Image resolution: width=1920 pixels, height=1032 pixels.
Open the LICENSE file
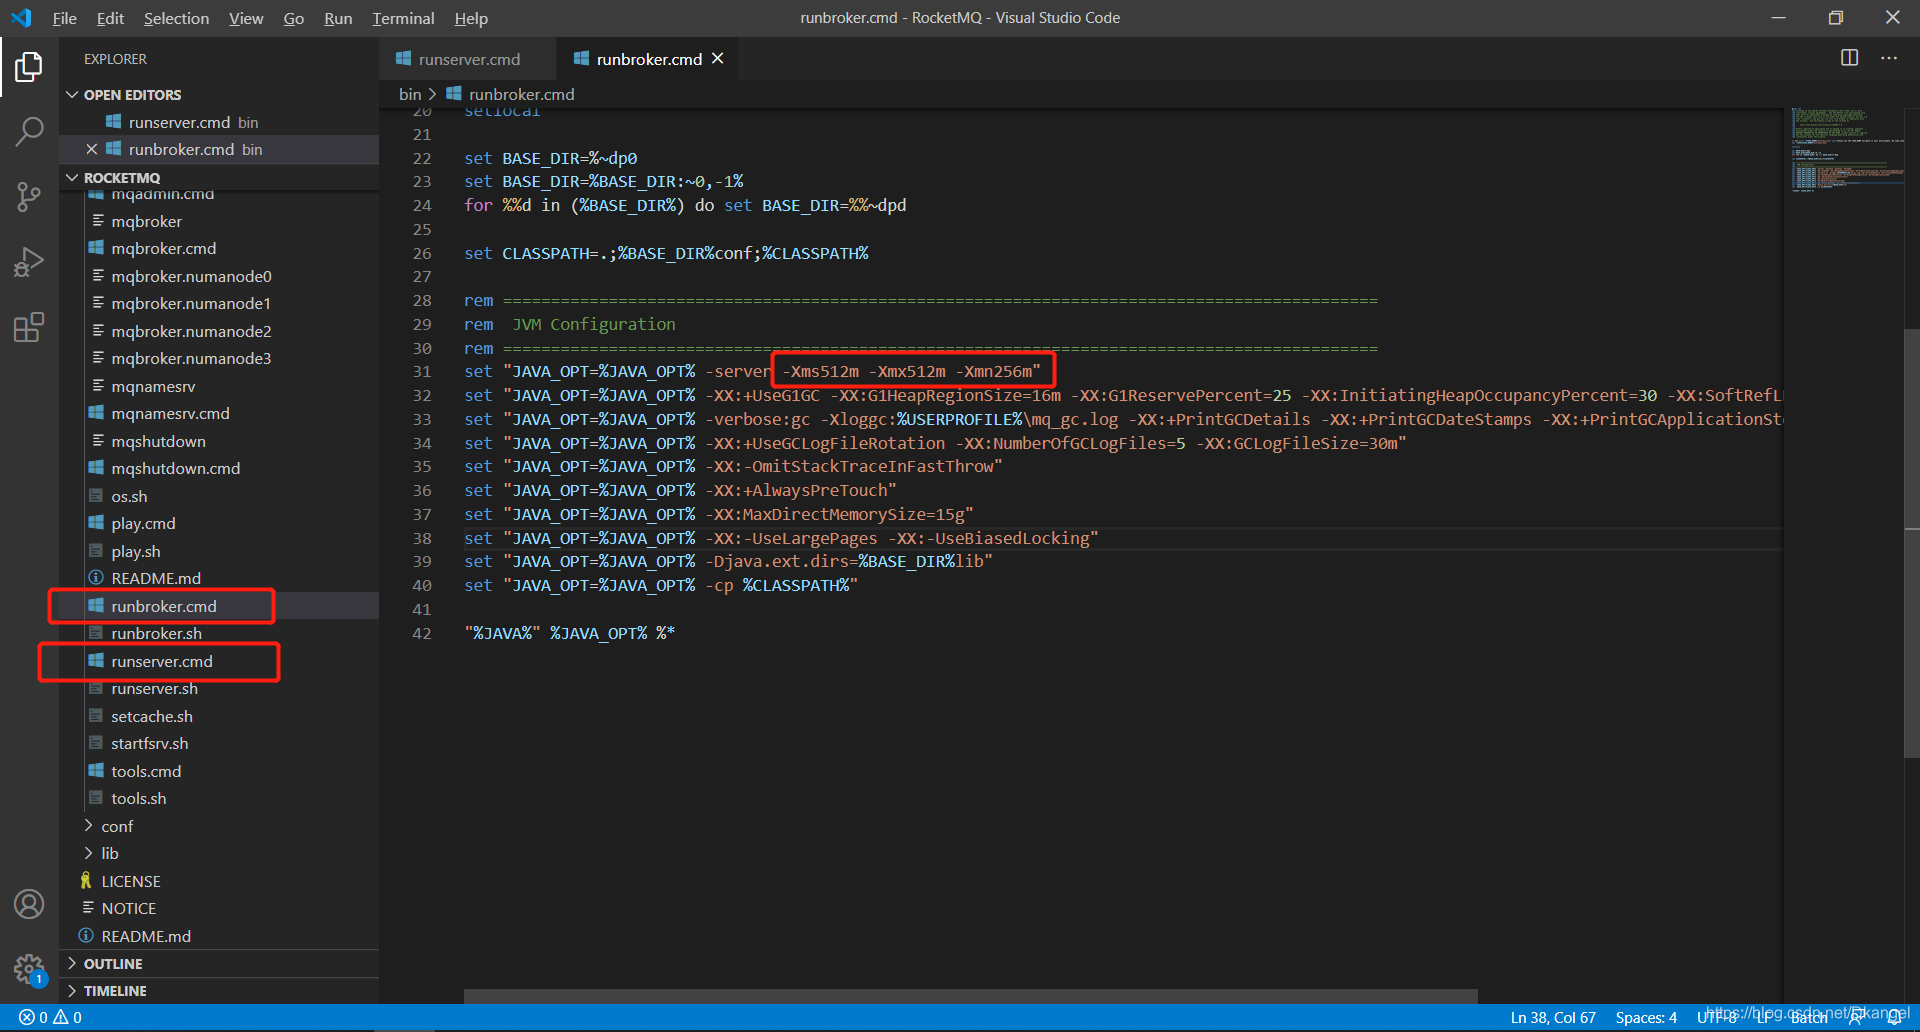click(219, 881)
